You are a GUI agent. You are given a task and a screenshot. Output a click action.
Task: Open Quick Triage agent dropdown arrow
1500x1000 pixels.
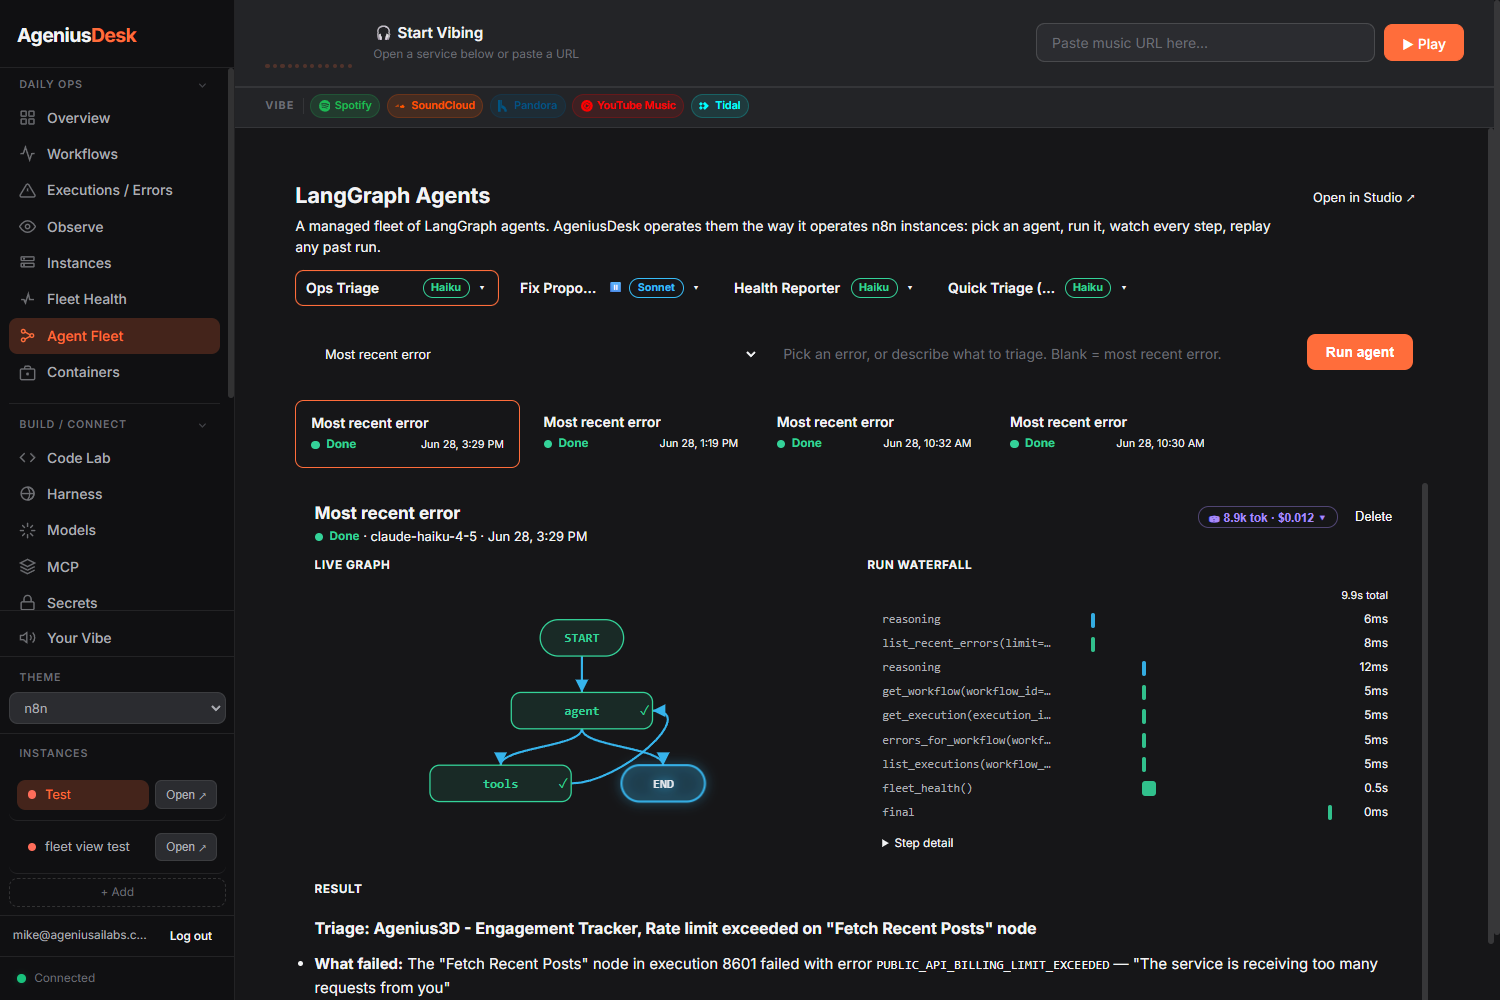[x=1124, y=288]
